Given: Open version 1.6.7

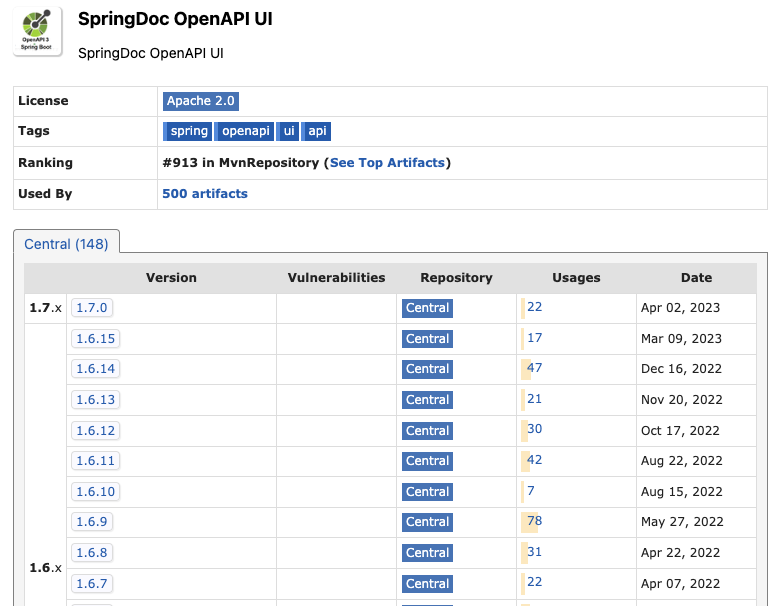Looking at the screenshot, I should [92, 584].
